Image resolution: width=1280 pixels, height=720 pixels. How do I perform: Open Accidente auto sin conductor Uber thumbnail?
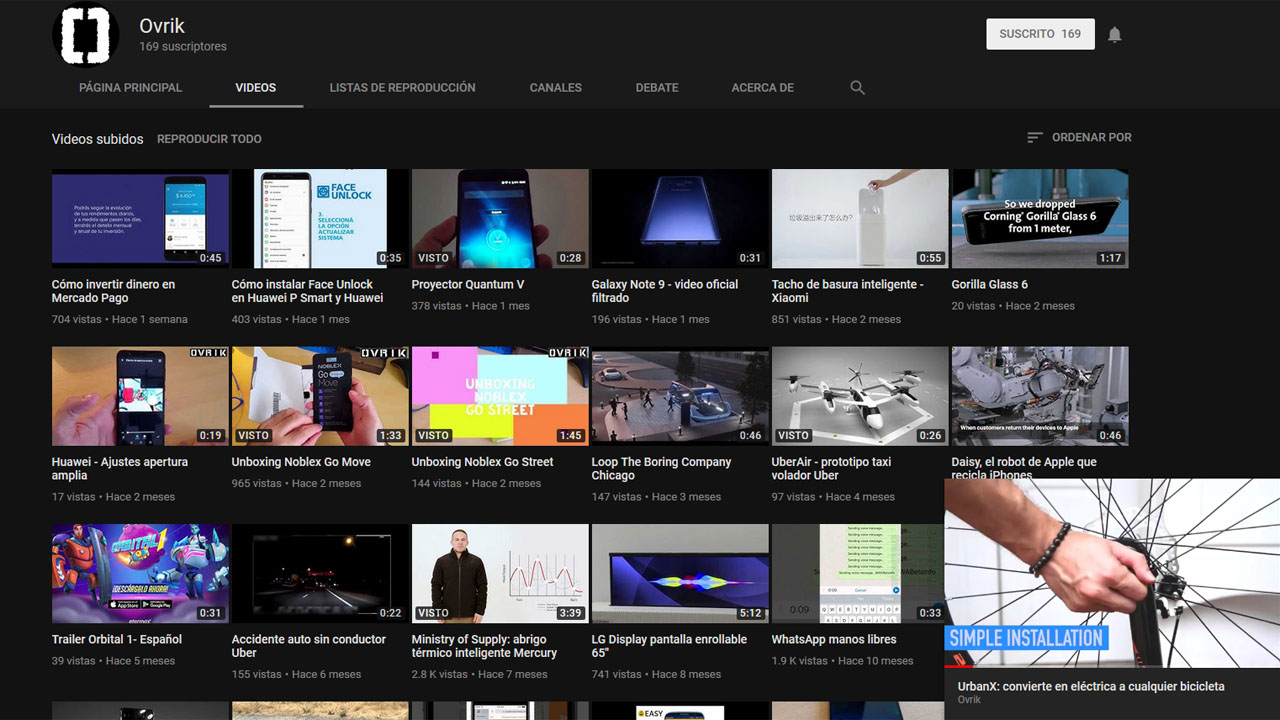pyautogui.click(x=320, y=573)
